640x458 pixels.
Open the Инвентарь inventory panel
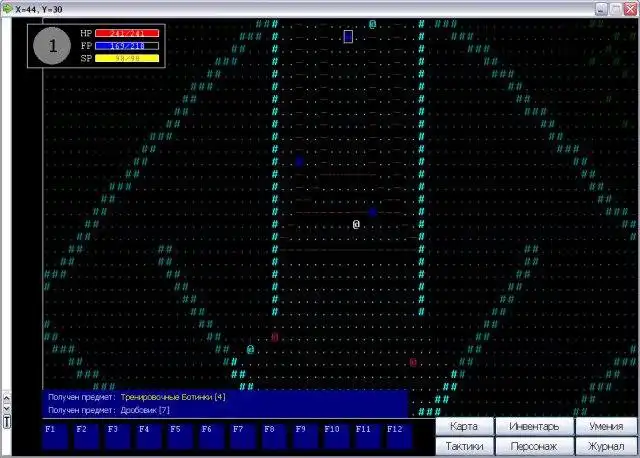tap(534, 427)
